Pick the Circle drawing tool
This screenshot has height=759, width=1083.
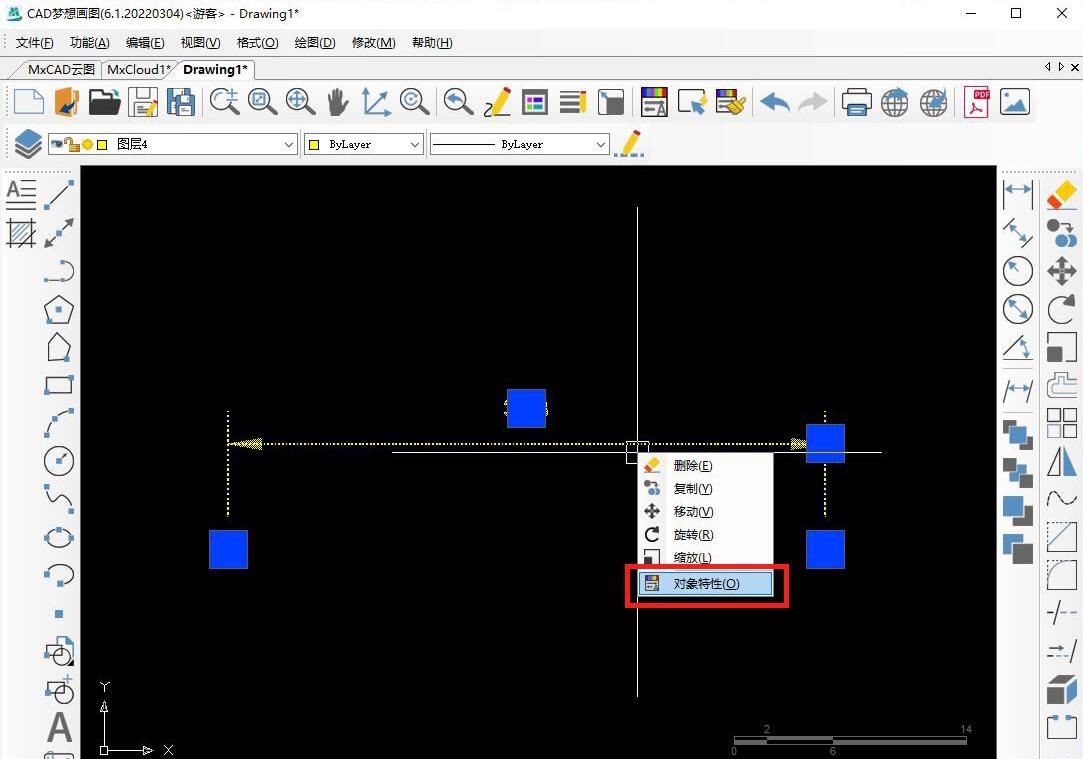pos(59,461)
